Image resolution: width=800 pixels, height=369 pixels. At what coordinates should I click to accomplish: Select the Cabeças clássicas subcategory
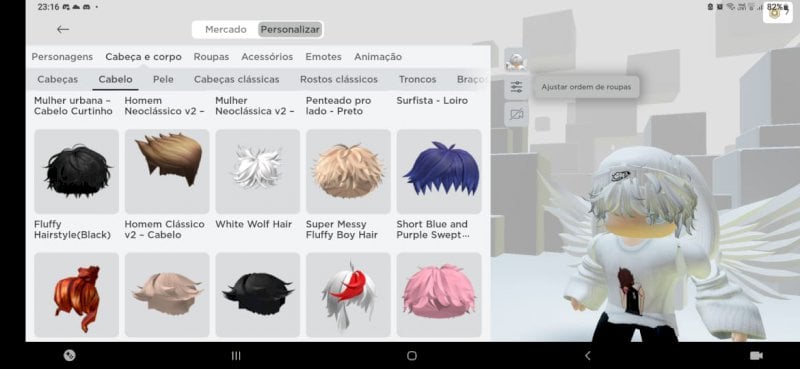pos(237,80)
